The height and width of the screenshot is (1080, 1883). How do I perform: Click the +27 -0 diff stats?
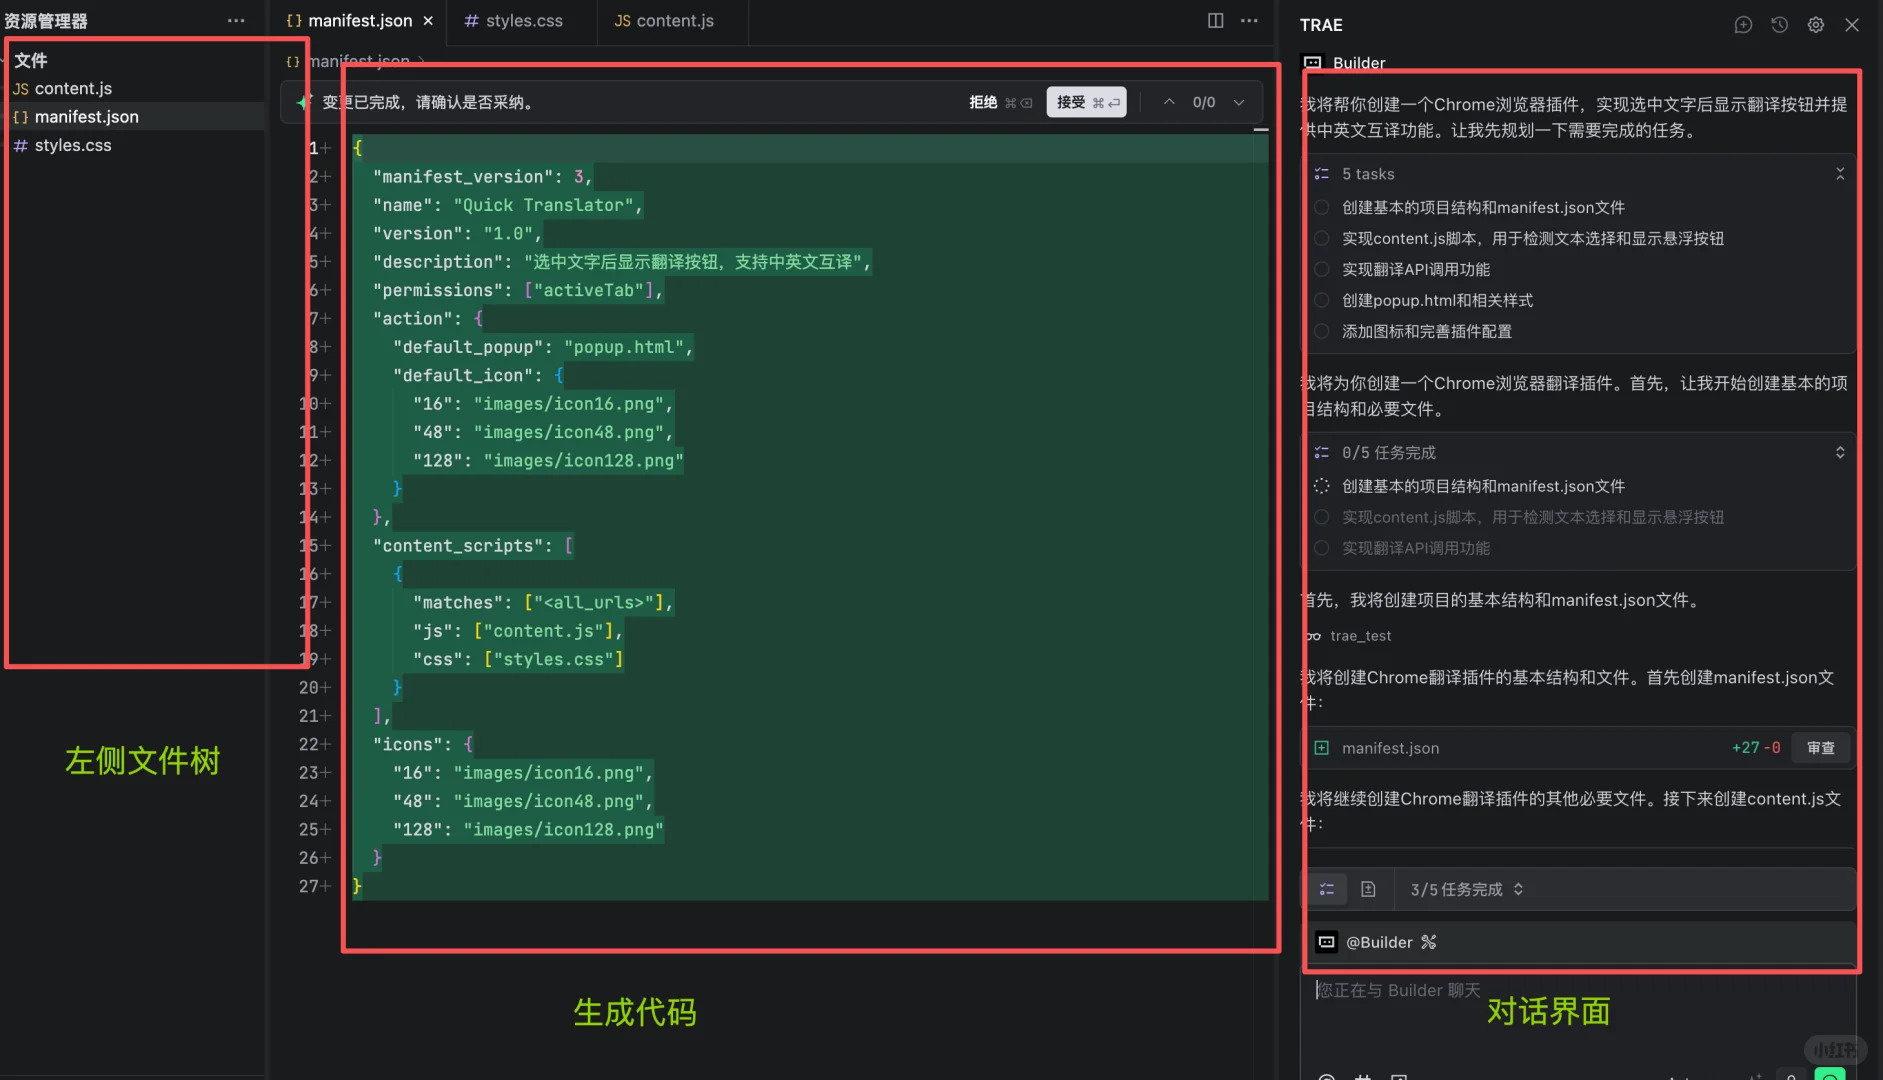tap(1756, 748)
